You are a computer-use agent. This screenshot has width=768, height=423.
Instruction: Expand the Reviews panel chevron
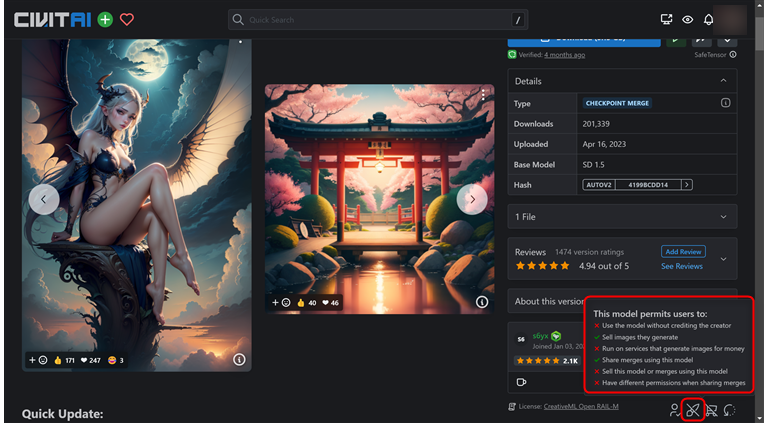tap(722, 259)
